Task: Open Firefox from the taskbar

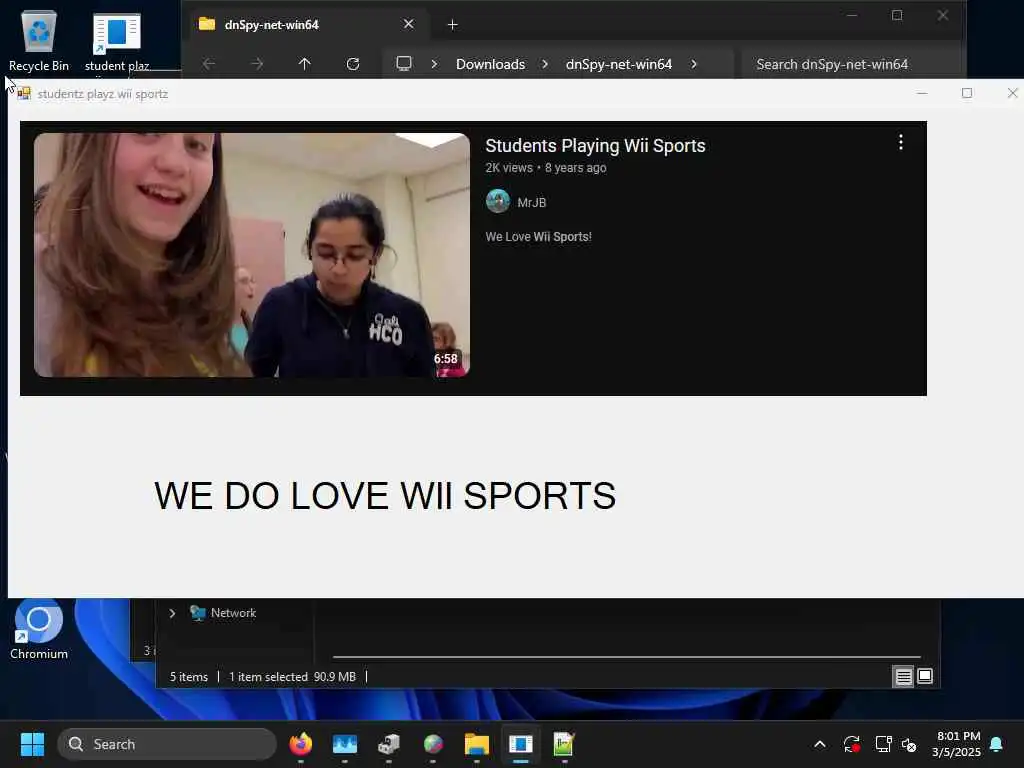Action: coord(300,744)
